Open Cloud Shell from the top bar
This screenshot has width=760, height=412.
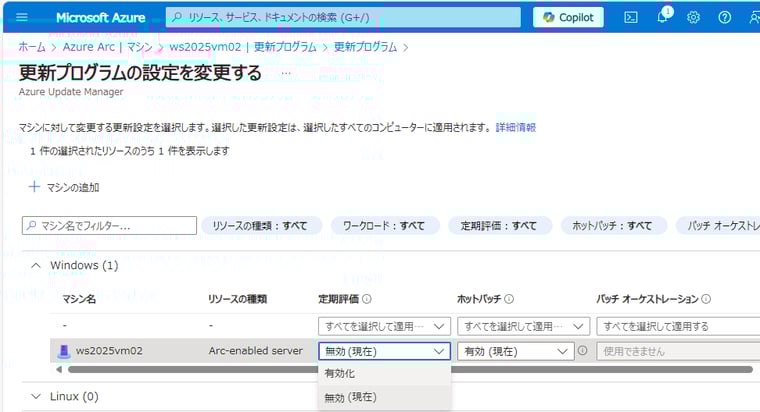630,17
